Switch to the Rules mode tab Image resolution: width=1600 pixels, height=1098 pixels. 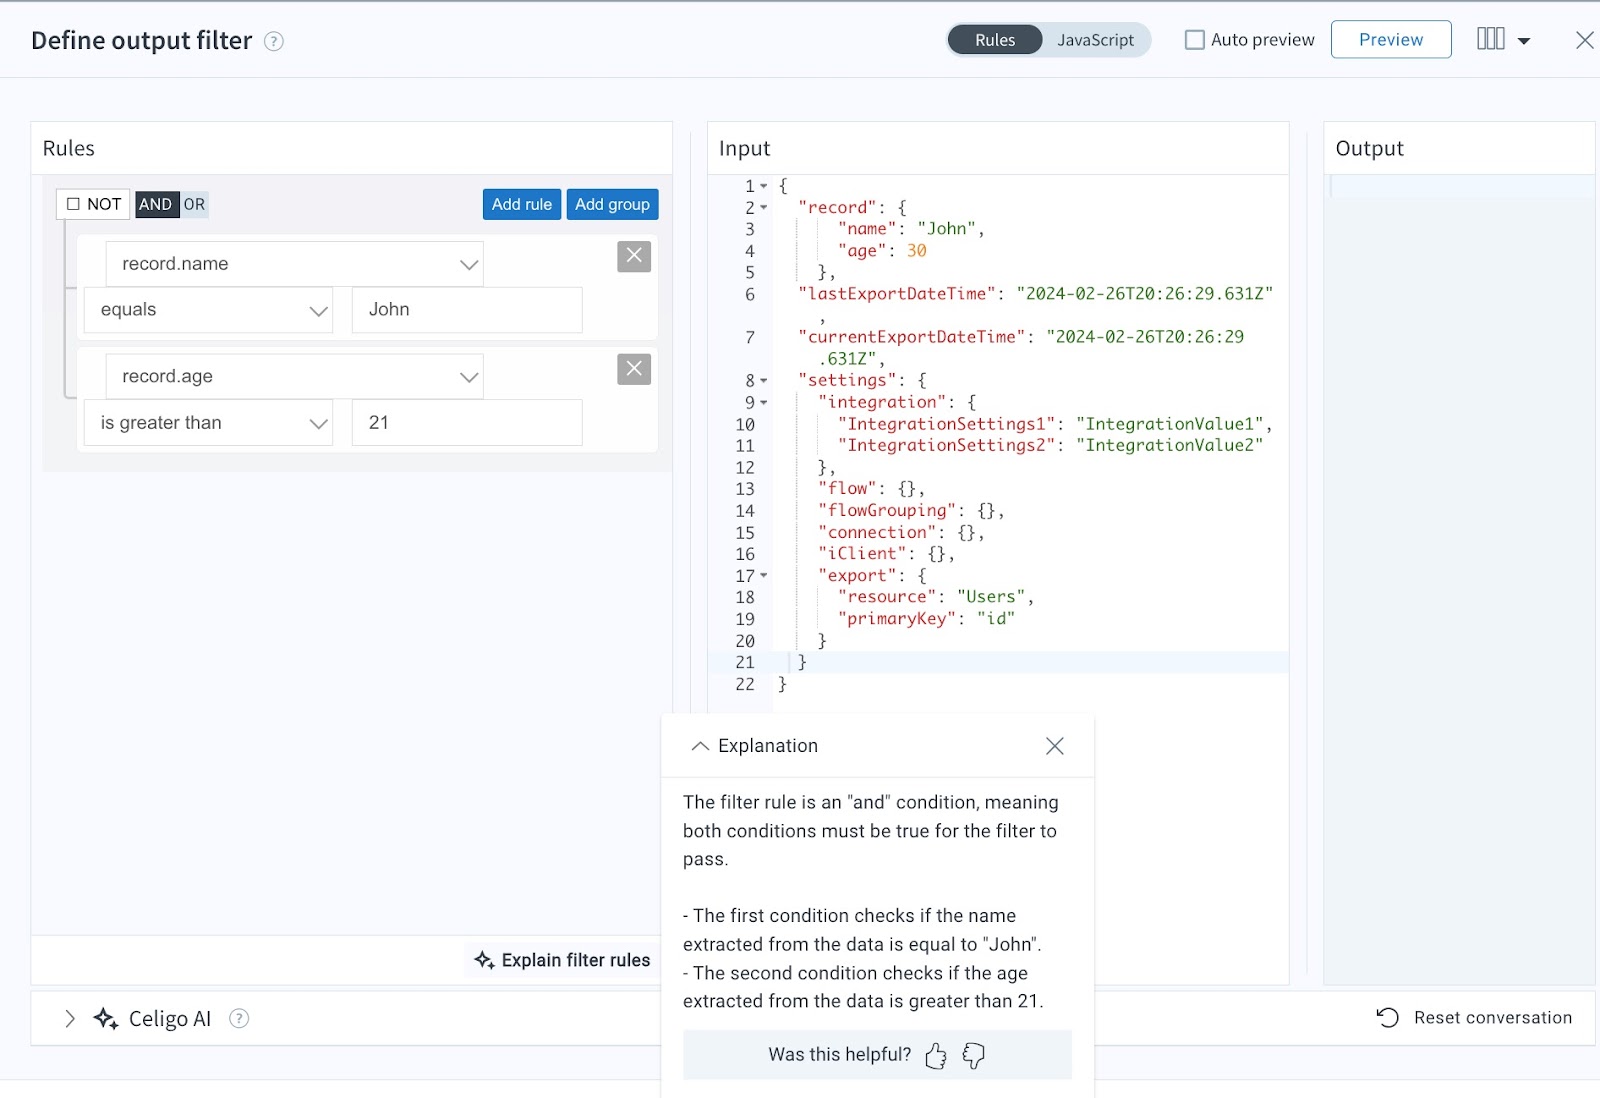coord(995,40)
